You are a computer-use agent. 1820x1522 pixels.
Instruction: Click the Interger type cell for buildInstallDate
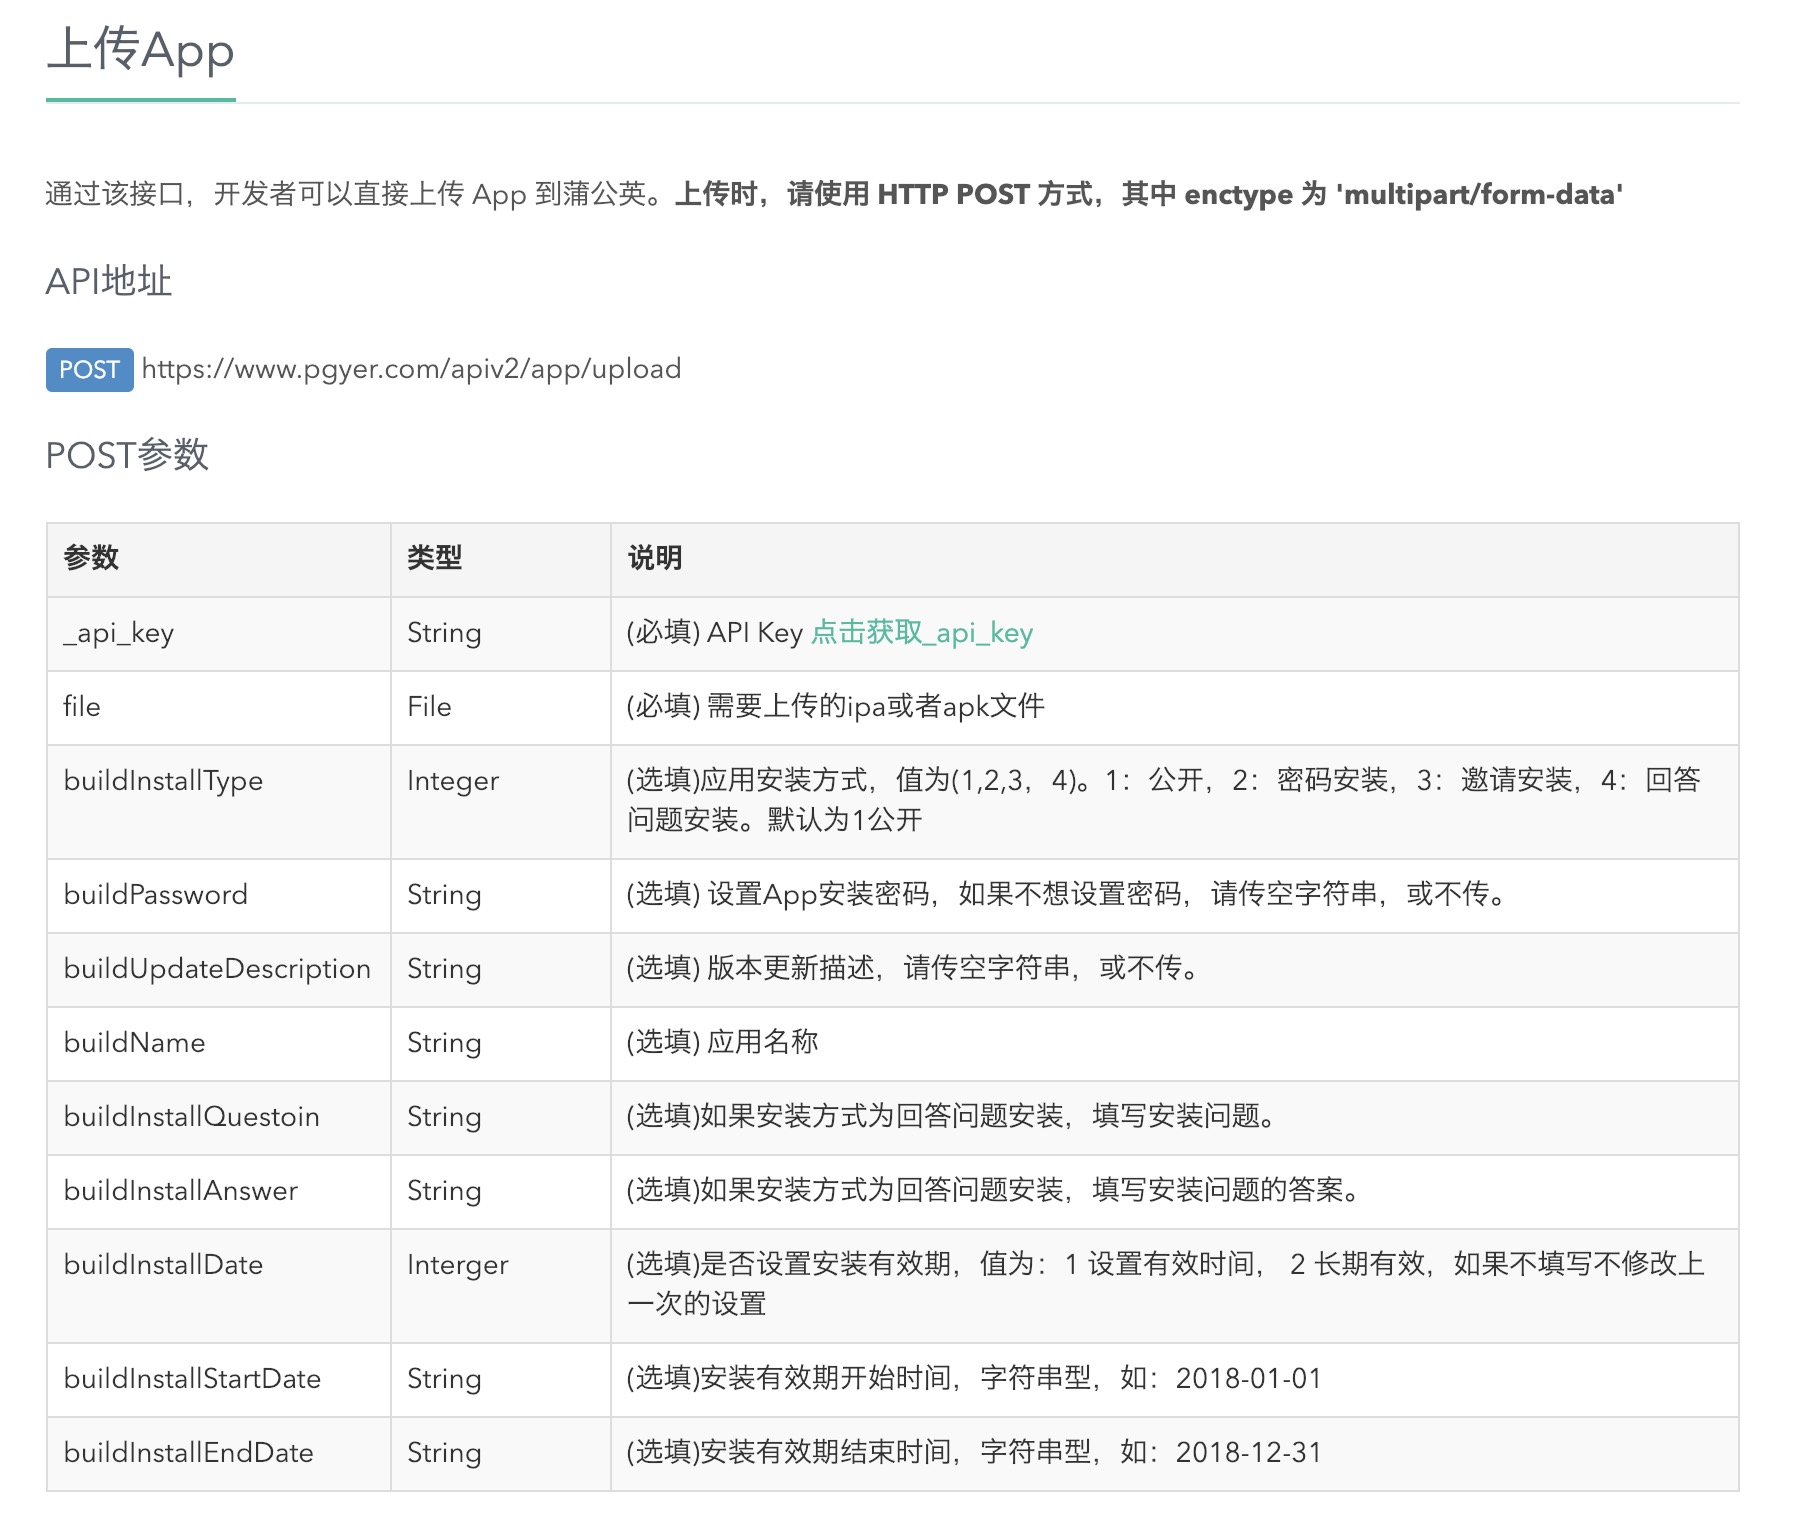click(501, 1286)
